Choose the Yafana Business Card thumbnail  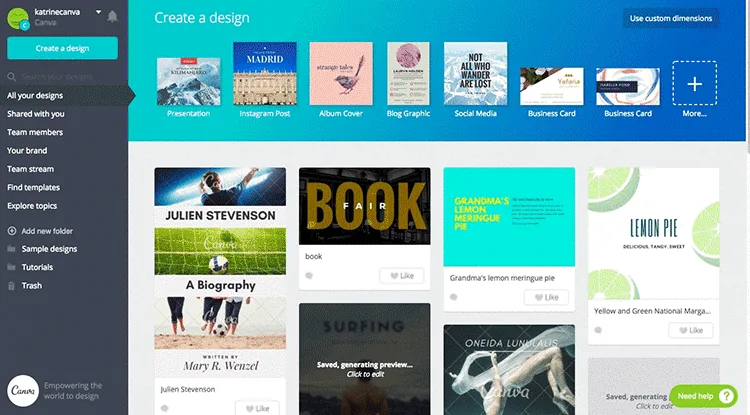[551, 87]
